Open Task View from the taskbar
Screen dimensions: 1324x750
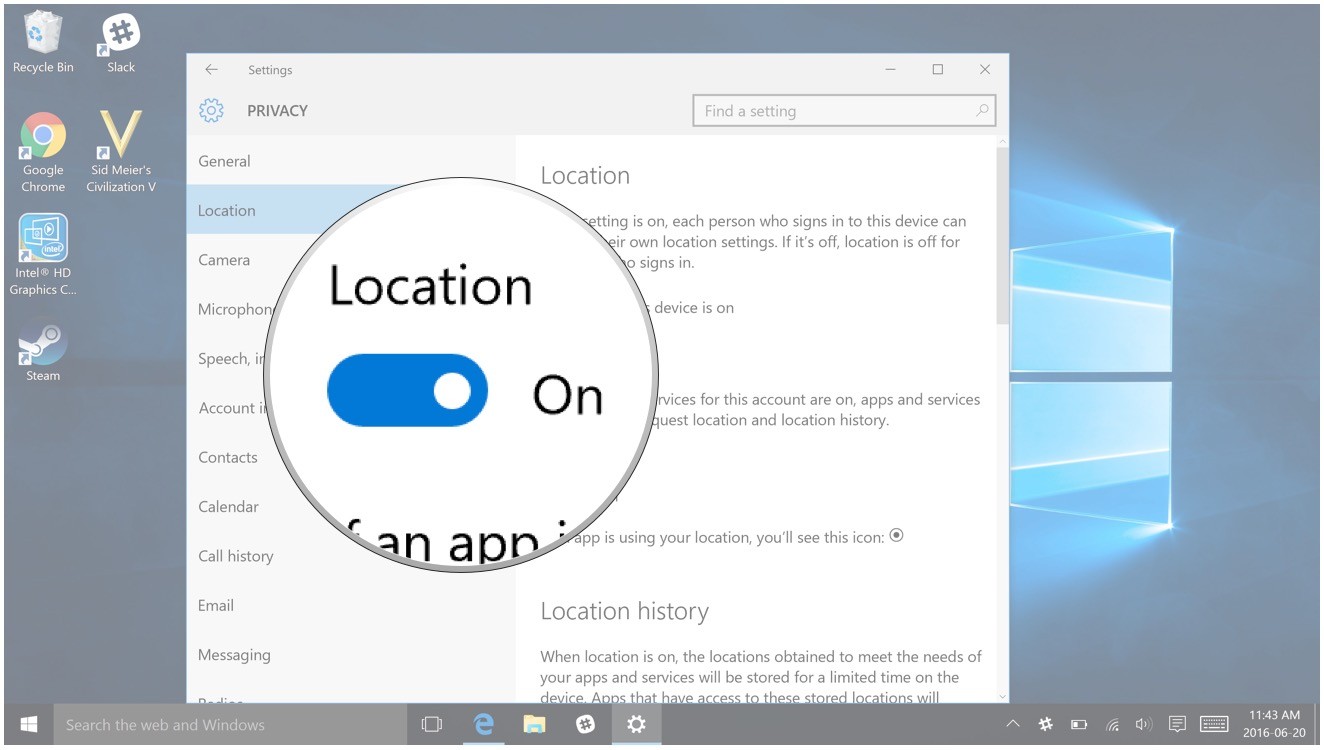coord(432,724)
